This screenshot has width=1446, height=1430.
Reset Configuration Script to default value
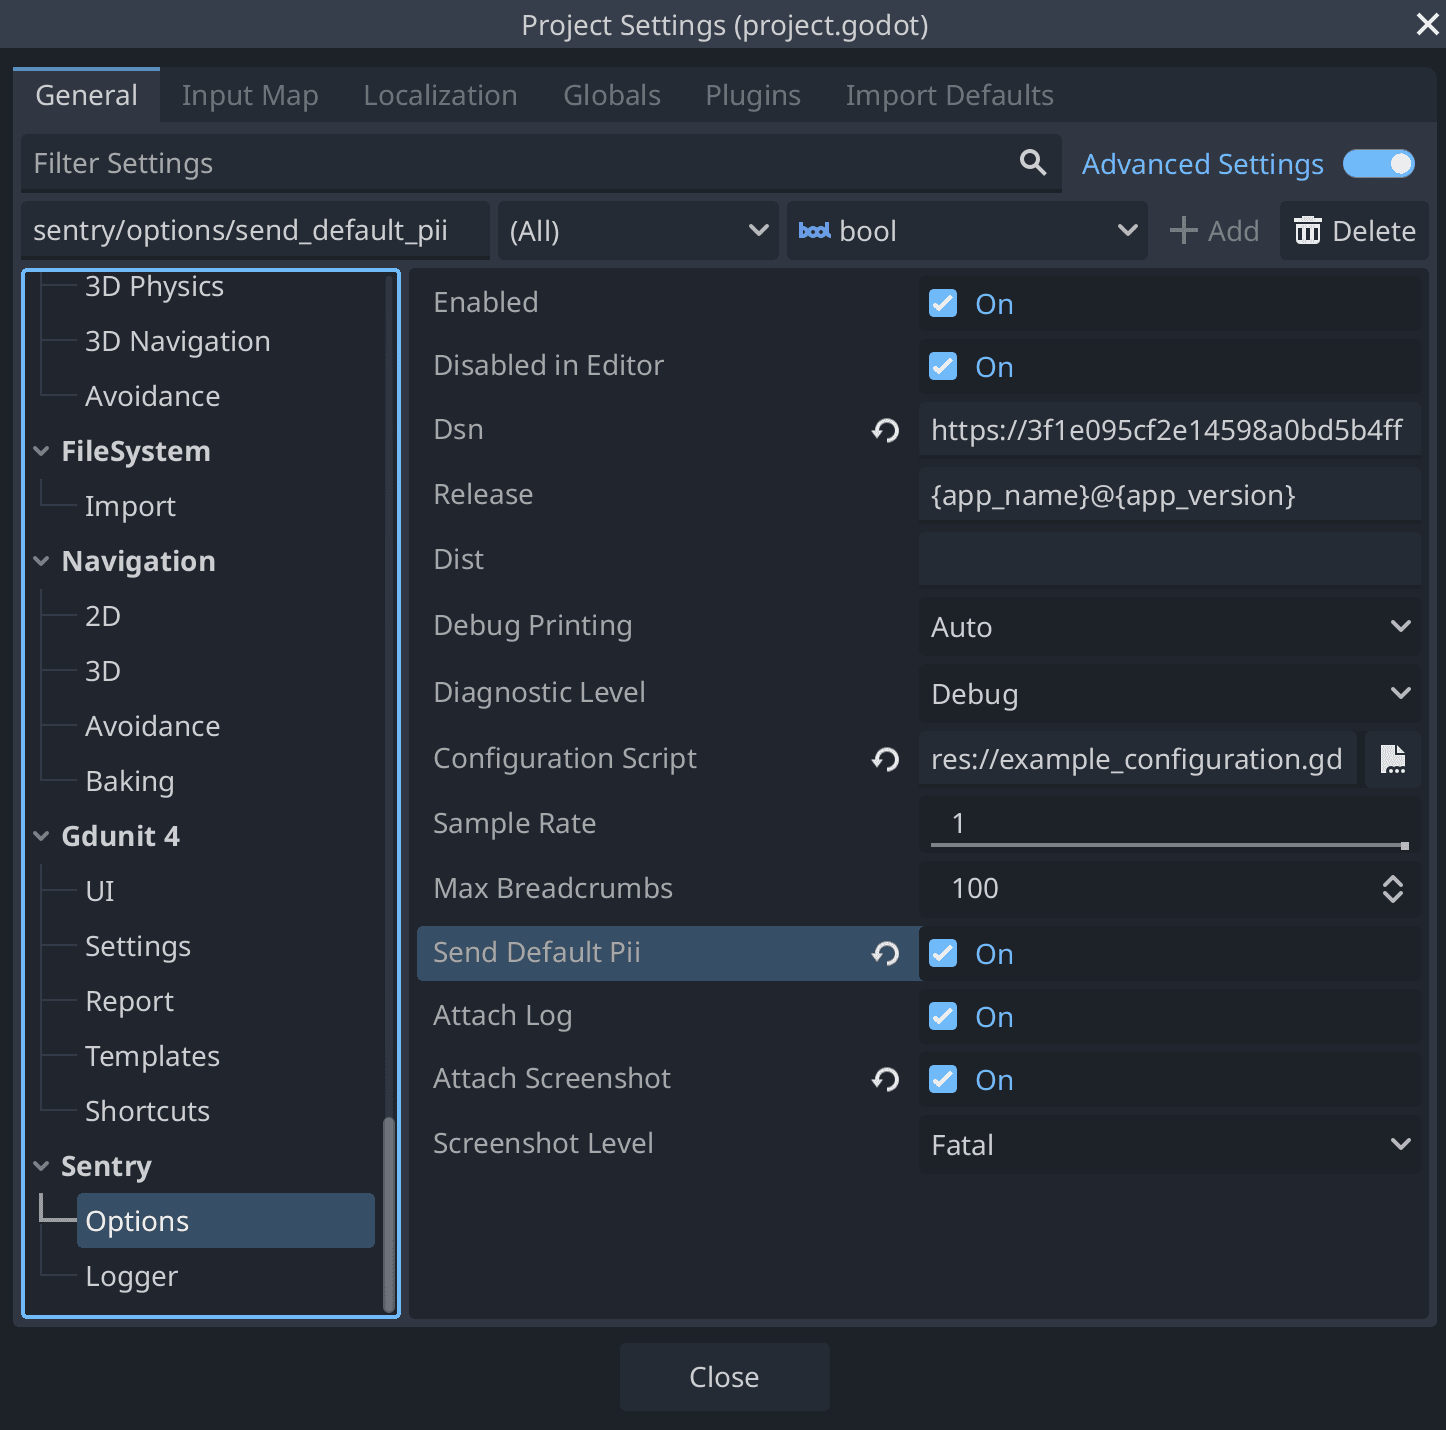pyautogui.click(x=885, y=759)
